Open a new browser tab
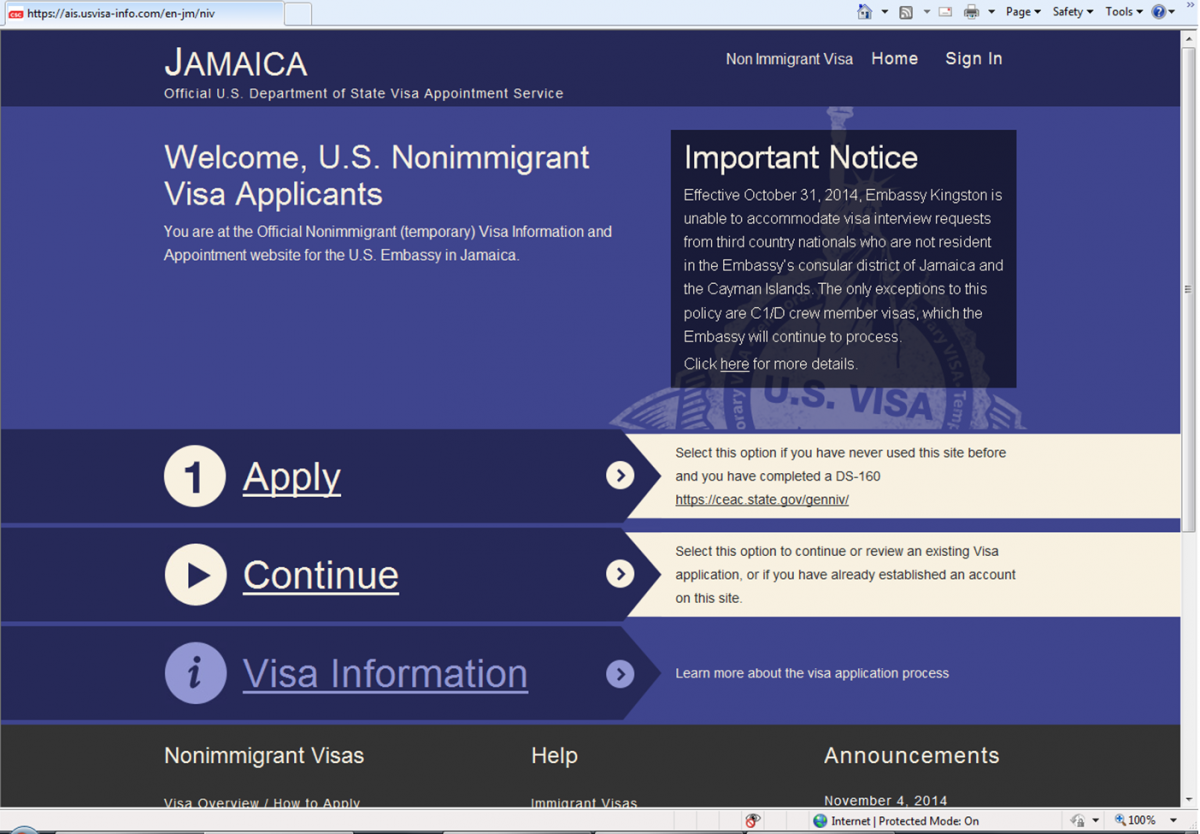Screen dimensions: 1200x834 coord(298,14)
